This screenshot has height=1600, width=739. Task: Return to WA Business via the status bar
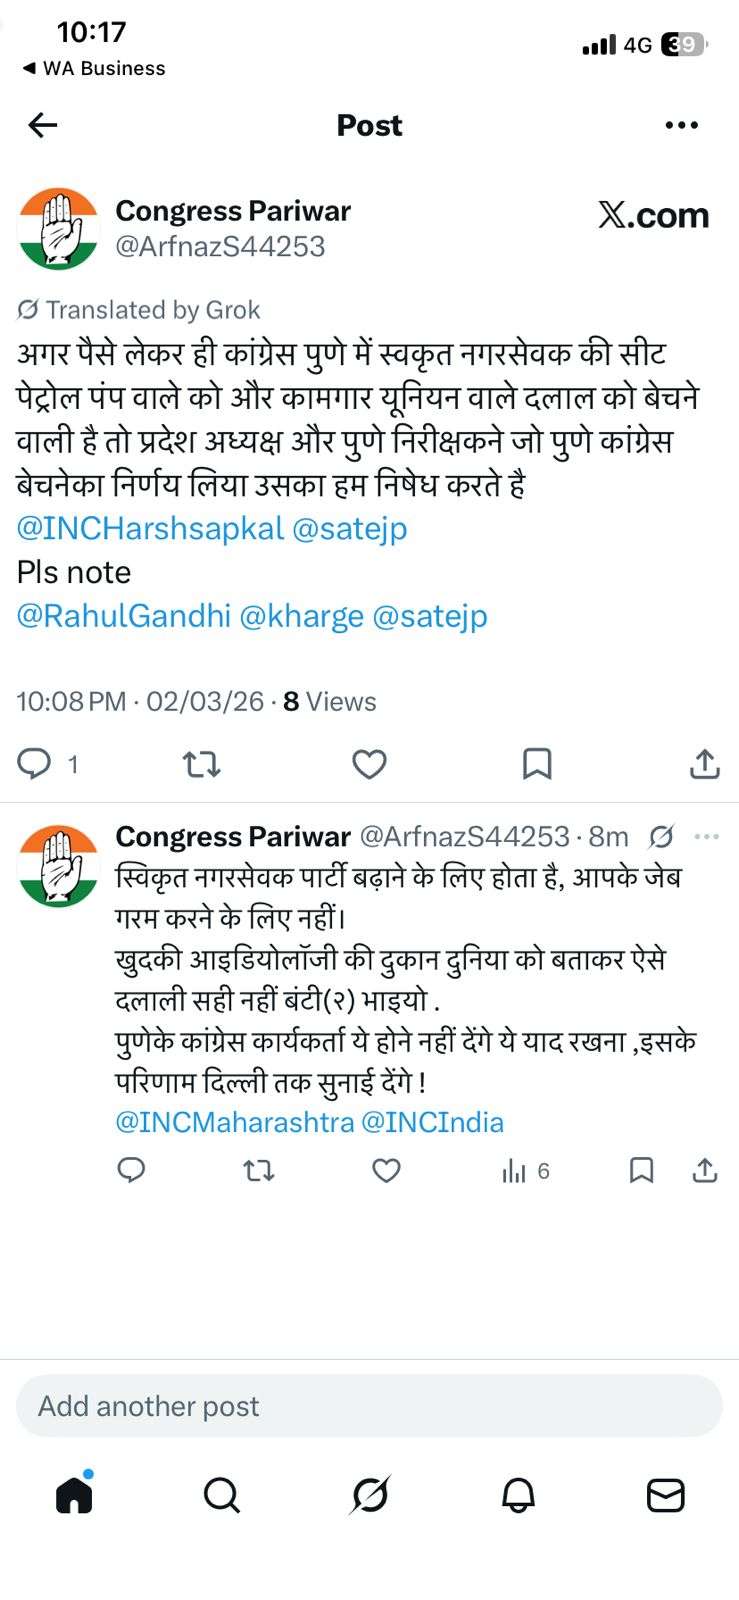tap(94, 68)
